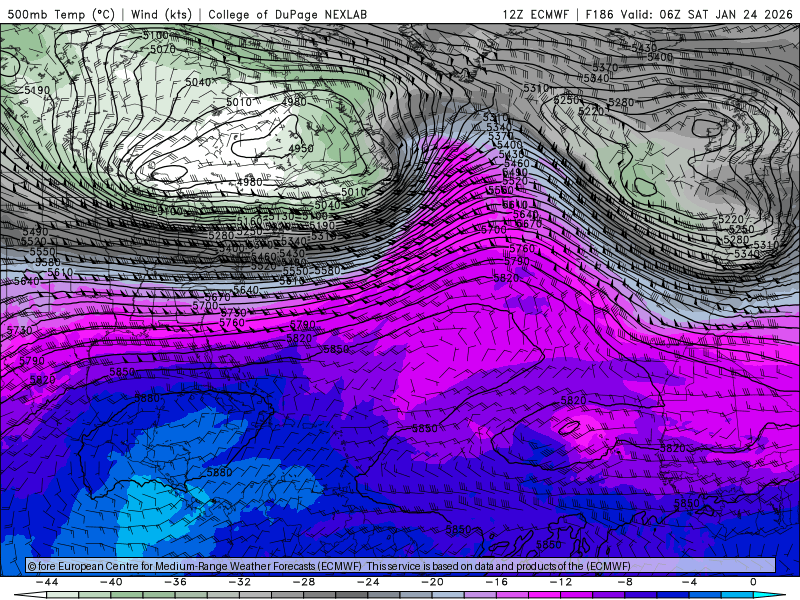800x600 pixels.
Task: Click the '5490' contour label at left edge
Action: [35, 232]
